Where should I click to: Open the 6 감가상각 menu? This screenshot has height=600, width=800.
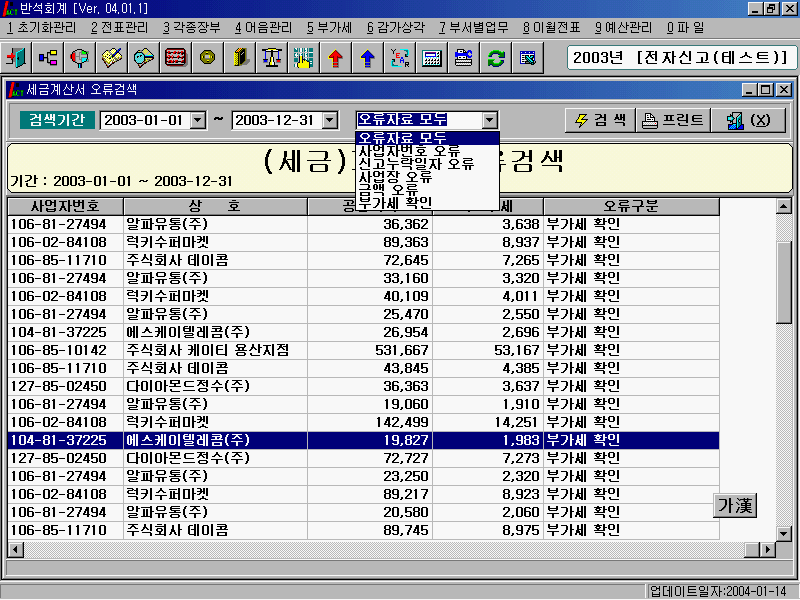coord(395,28)
